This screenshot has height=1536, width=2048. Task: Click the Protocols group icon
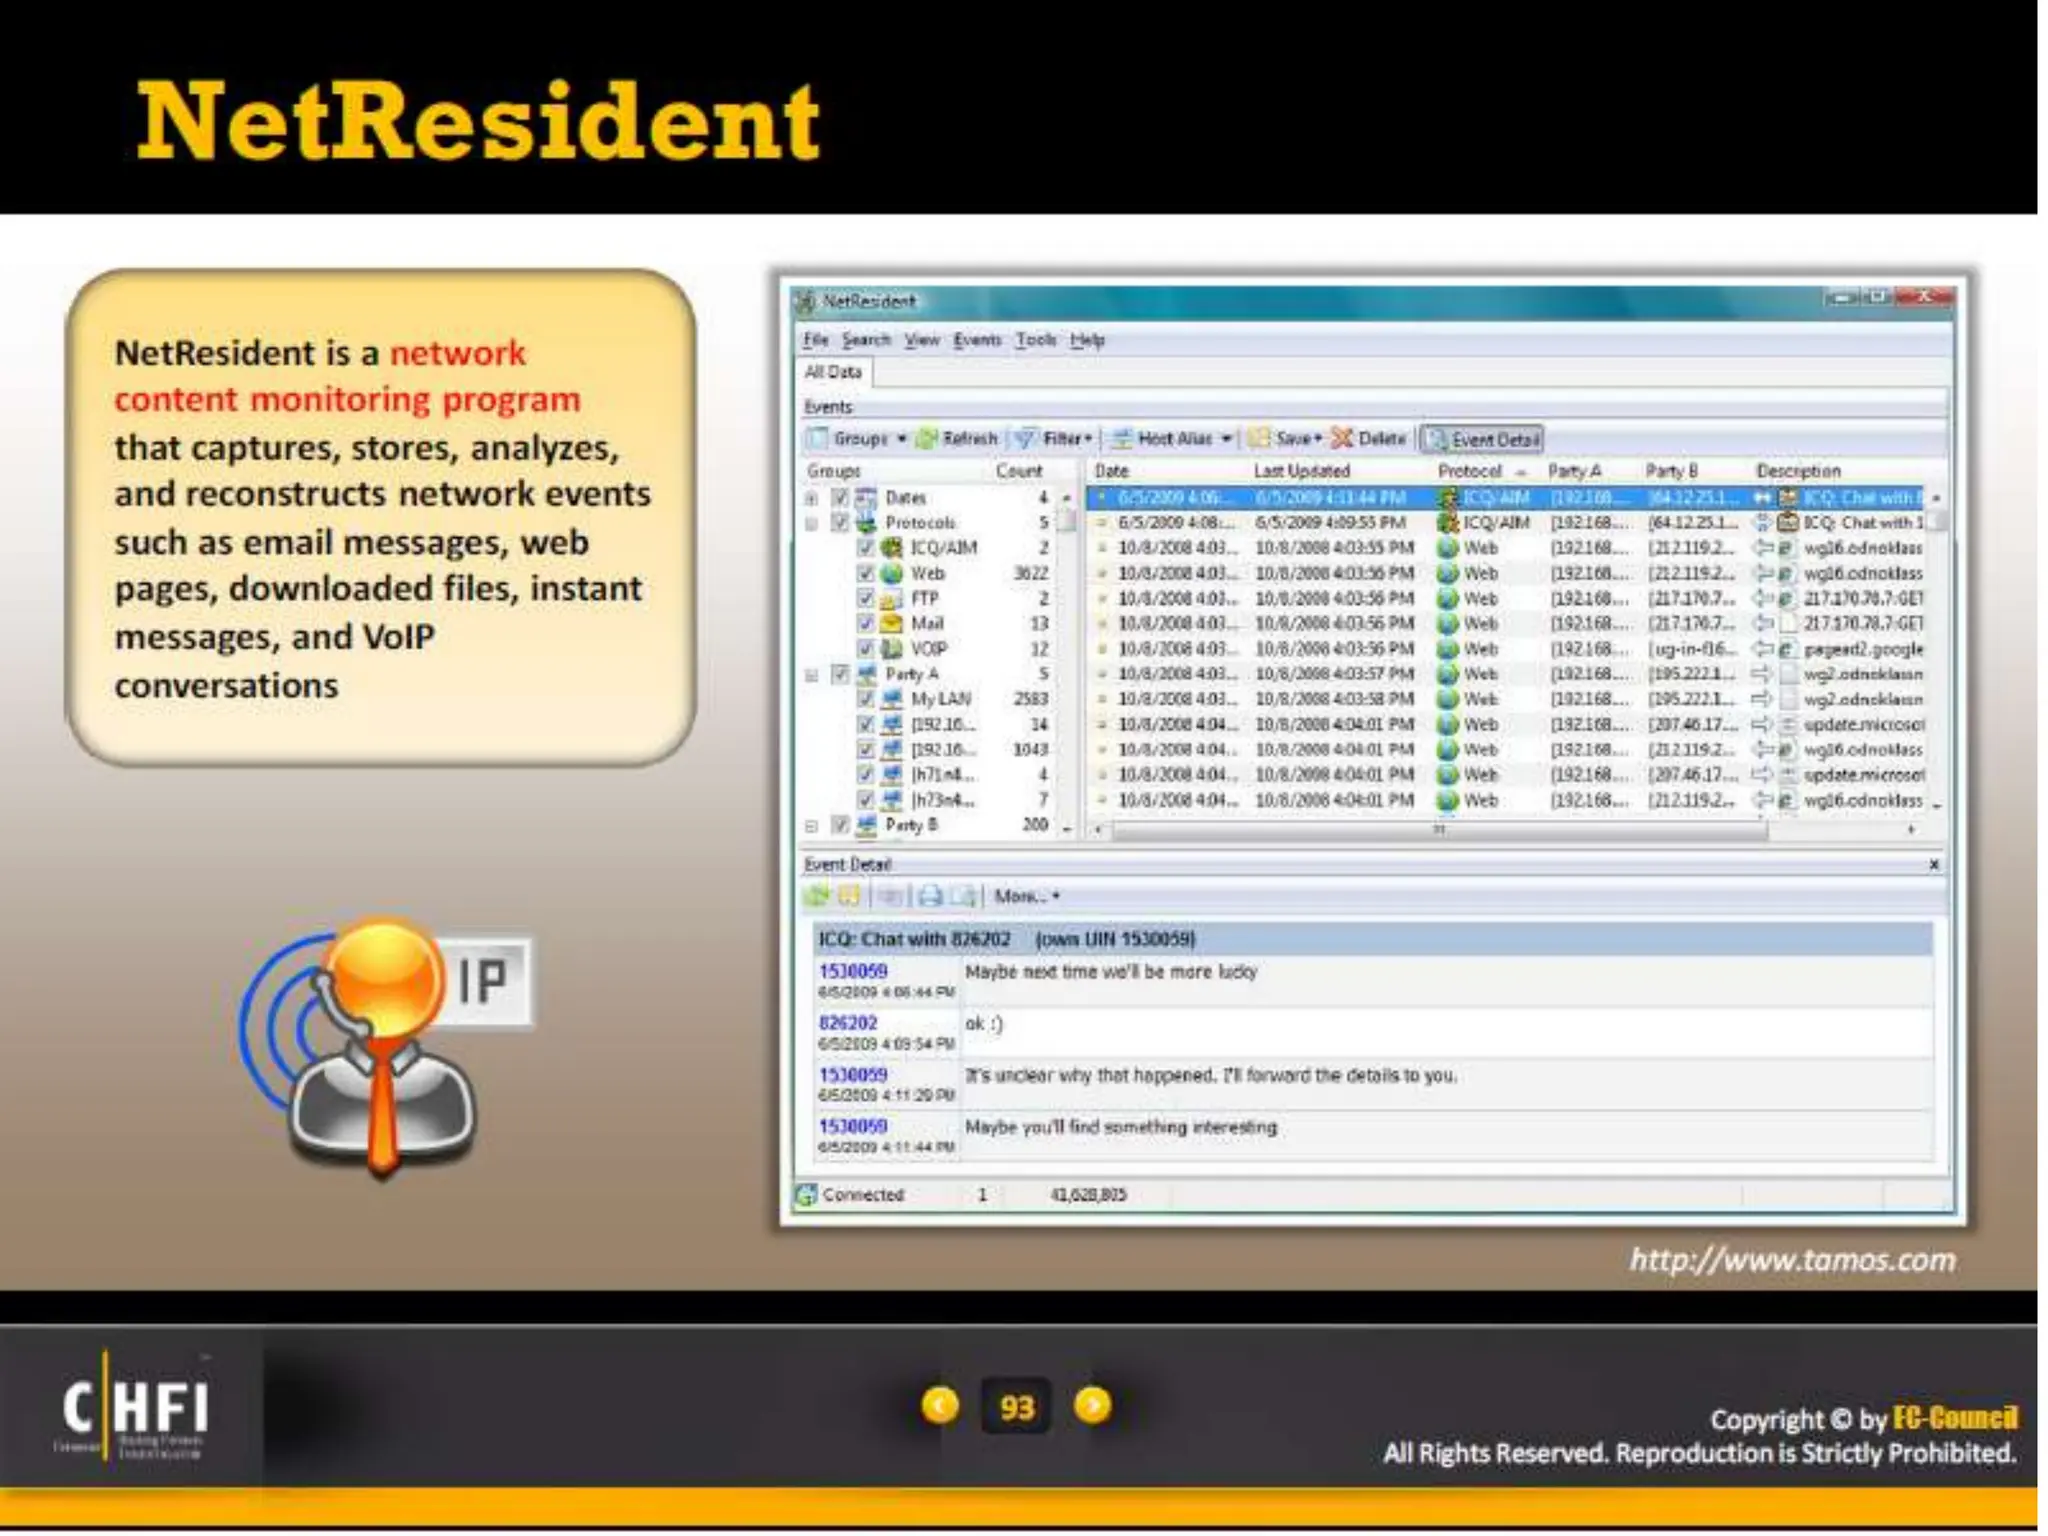[866, 522]
